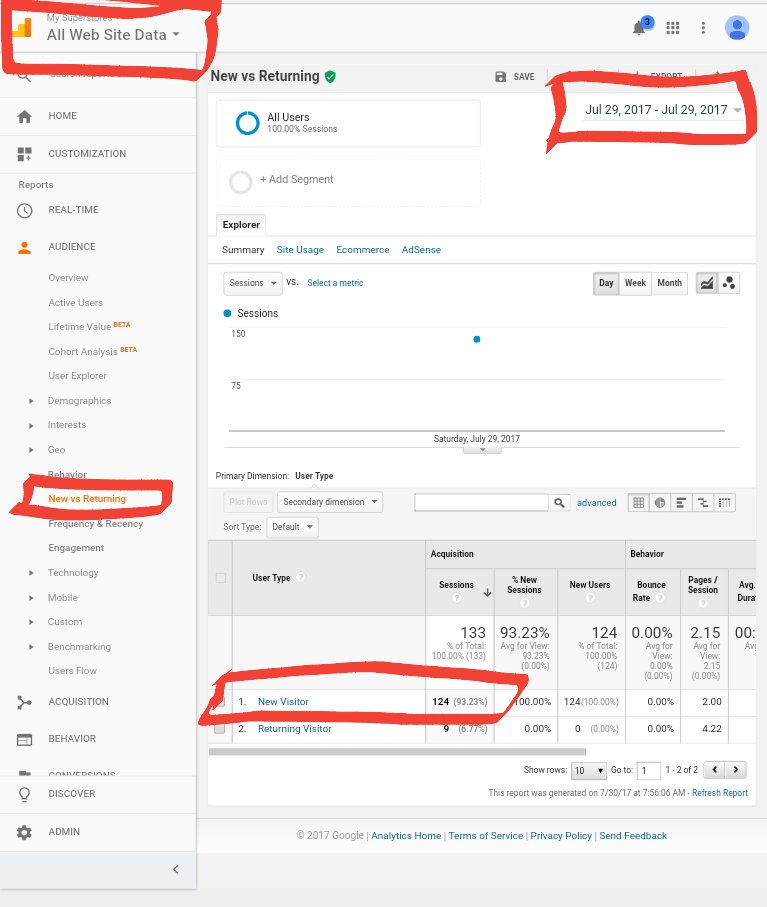Select the percentage pie view icon

click(660, 503)
